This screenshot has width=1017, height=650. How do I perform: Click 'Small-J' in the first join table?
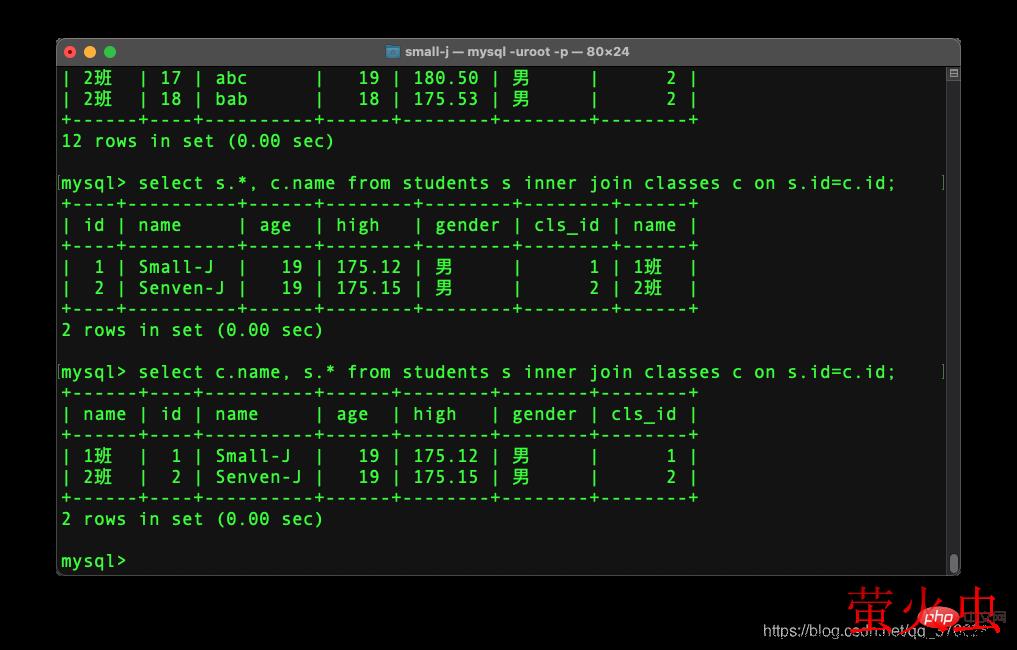tap(177, 267)
